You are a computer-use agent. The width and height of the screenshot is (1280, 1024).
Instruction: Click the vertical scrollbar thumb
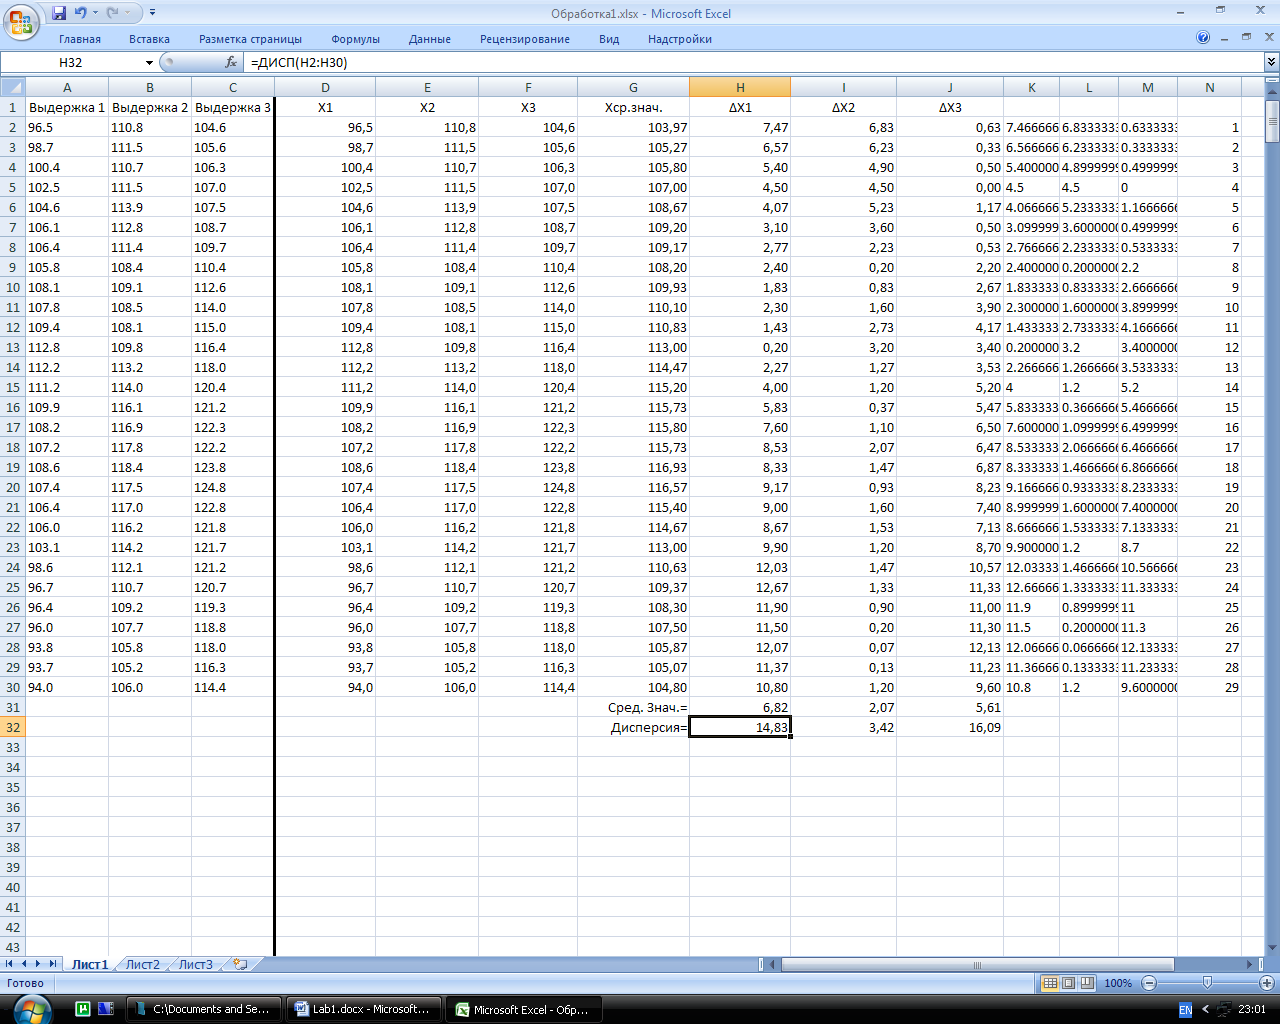click(1272, 121)
